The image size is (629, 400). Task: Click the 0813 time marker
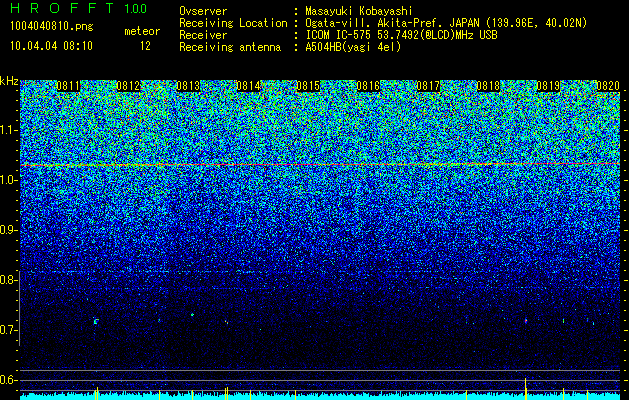pos(188,86)
